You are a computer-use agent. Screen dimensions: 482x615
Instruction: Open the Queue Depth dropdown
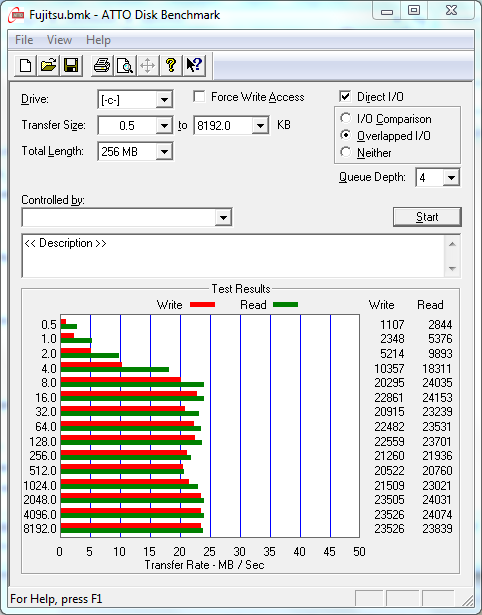click(x=451, y=178)
